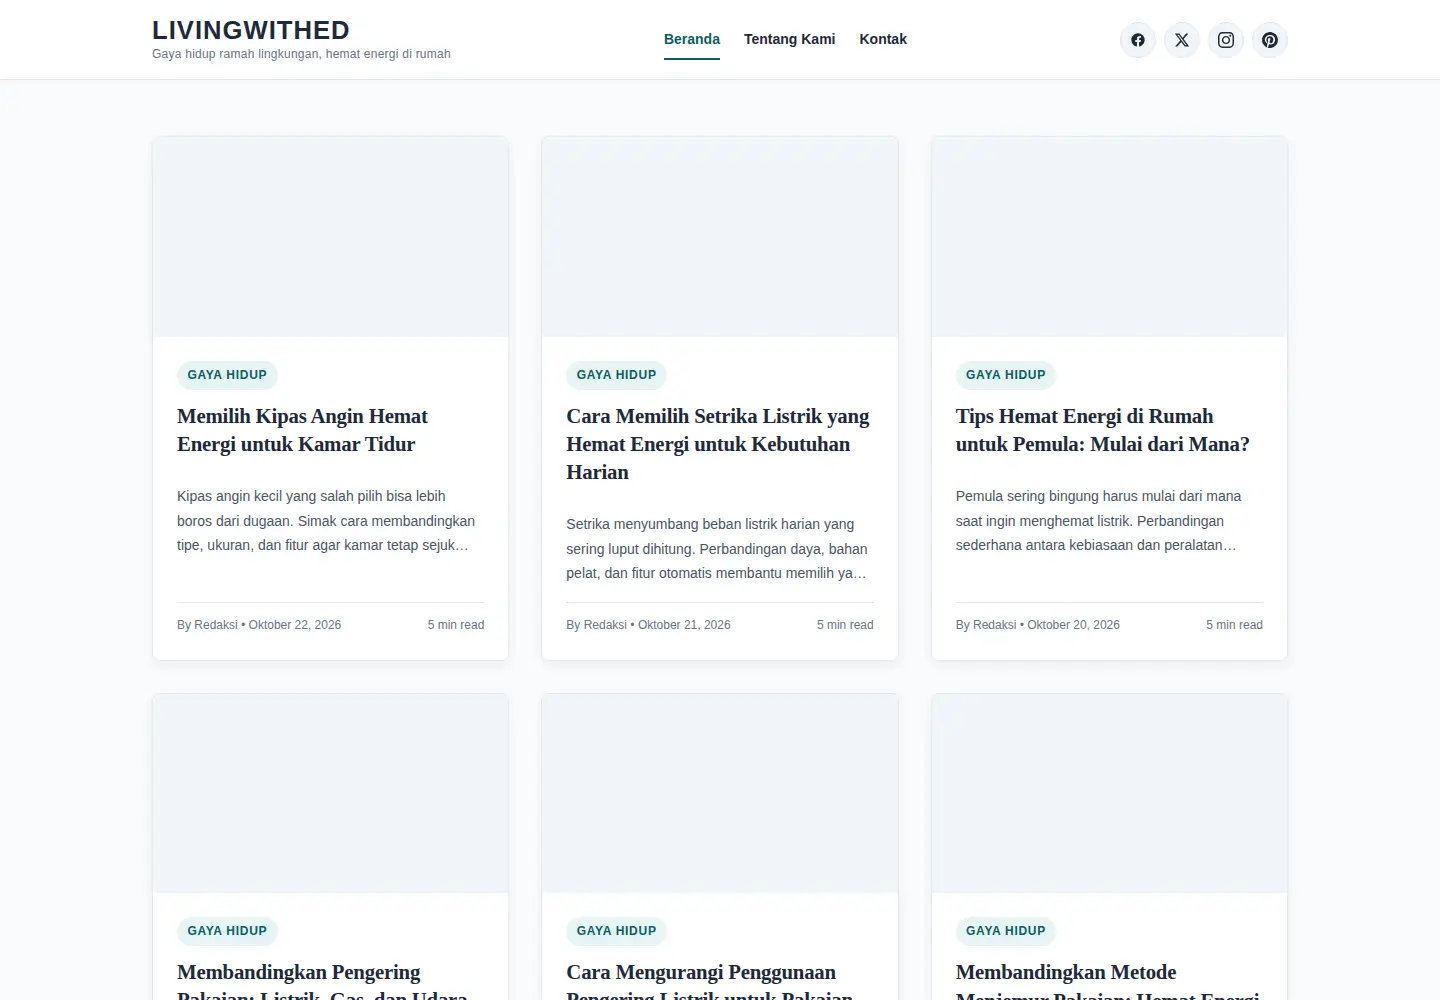This screenshot has height=1000, width=1440.
Task: Go to the Beranda nav item
Action: (692, 39)
